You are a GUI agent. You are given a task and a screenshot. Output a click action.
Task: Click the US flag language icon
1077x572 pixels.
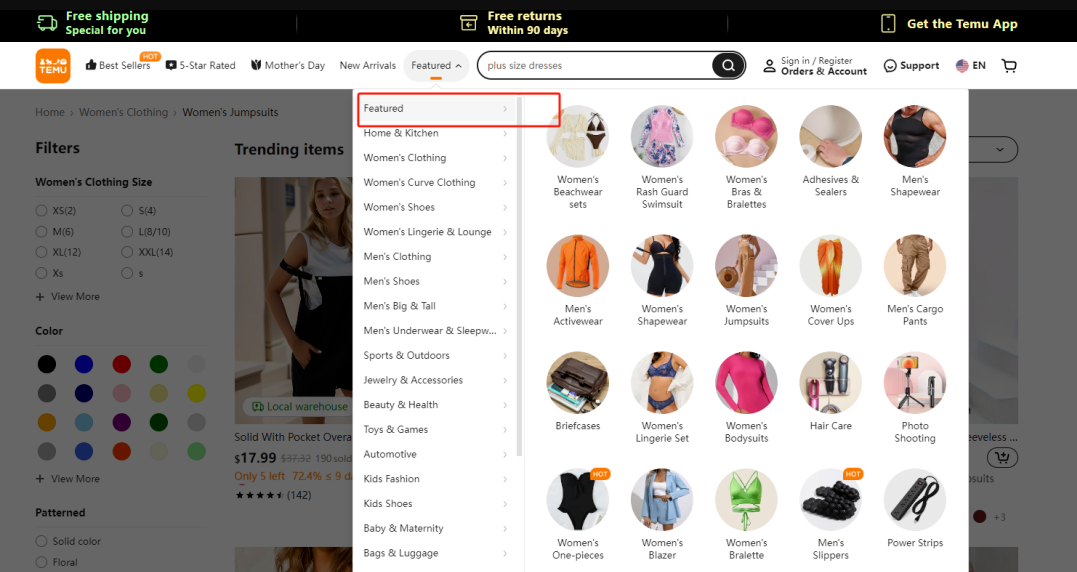(x=962, y=66)
